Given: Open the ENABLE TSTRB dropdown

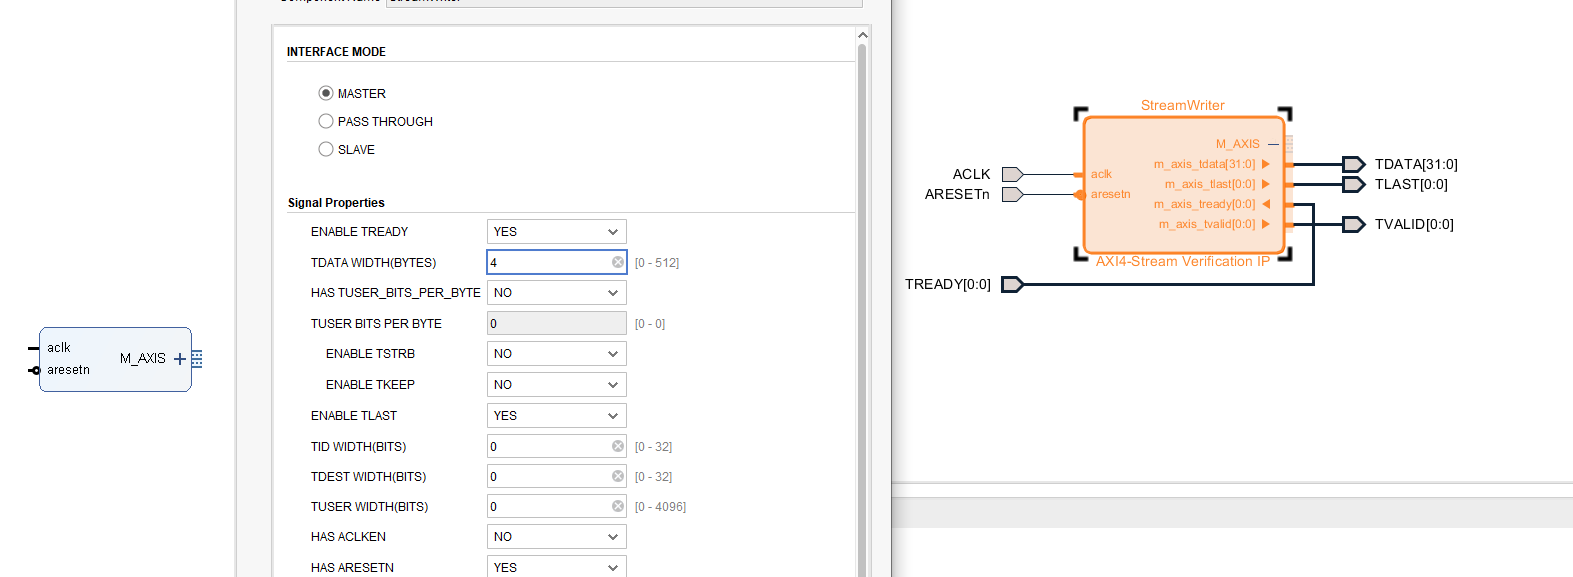Looking at the screenshot, I should point(557,353).
